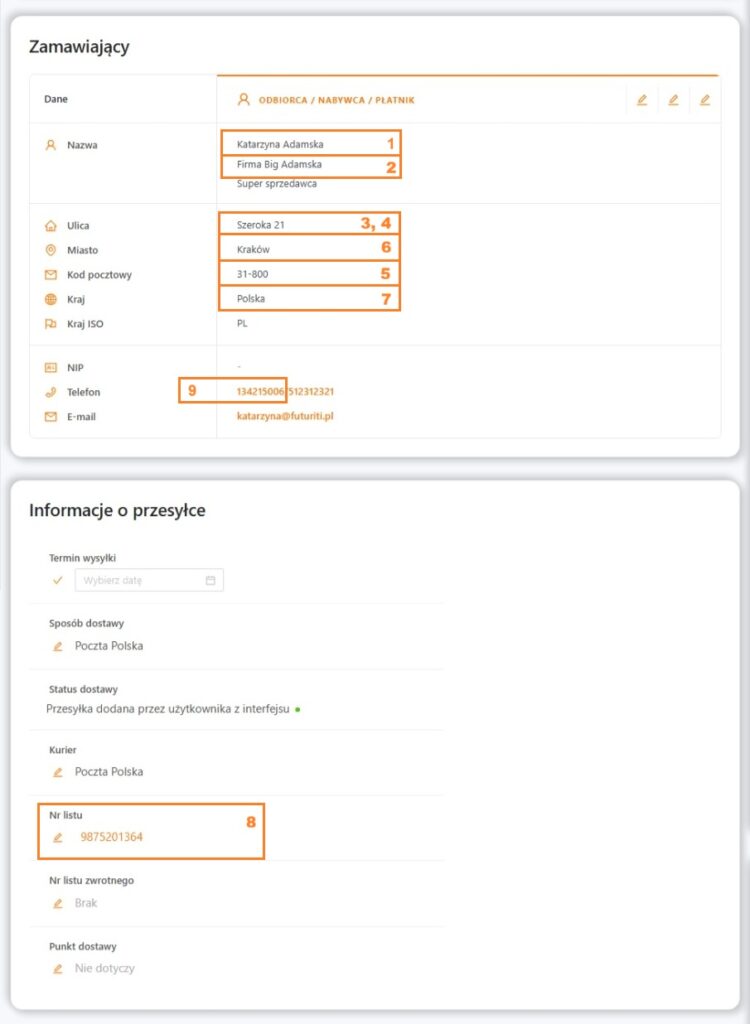
Task: Edit the Kurier Poczta Polska field
Action: (57, 772)
